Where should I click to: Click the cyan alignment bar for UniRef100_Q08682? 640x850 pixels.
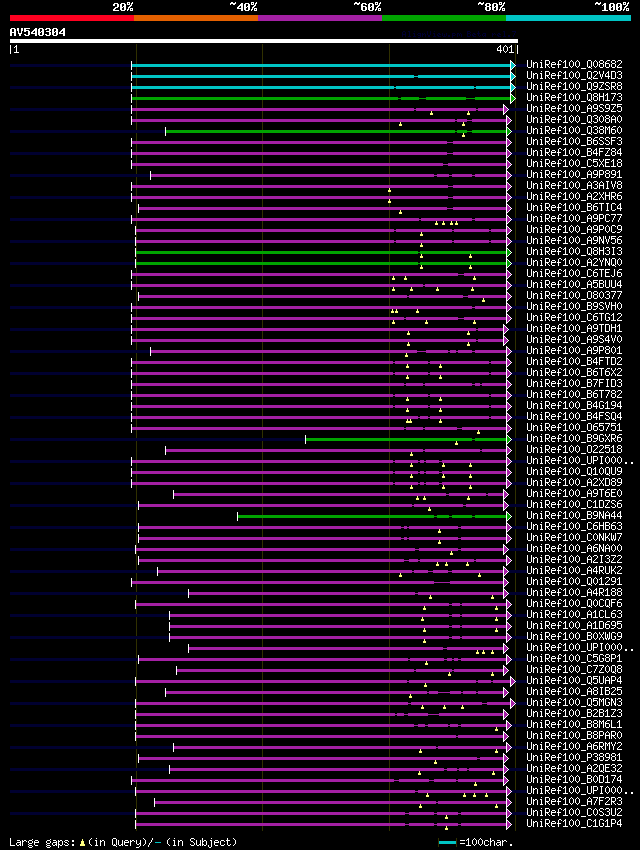(322, 66)
